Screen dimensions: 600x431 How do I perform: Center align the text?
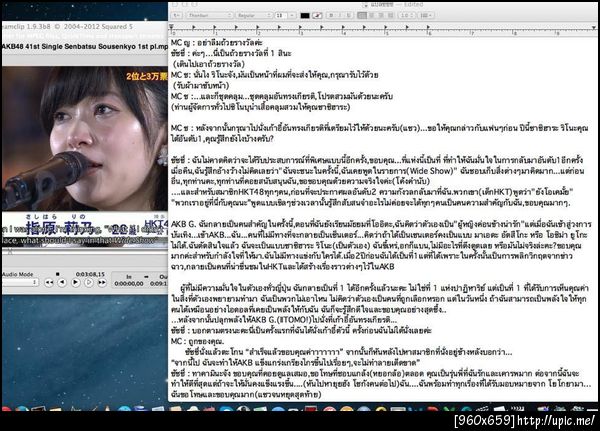tap(371, 16)
